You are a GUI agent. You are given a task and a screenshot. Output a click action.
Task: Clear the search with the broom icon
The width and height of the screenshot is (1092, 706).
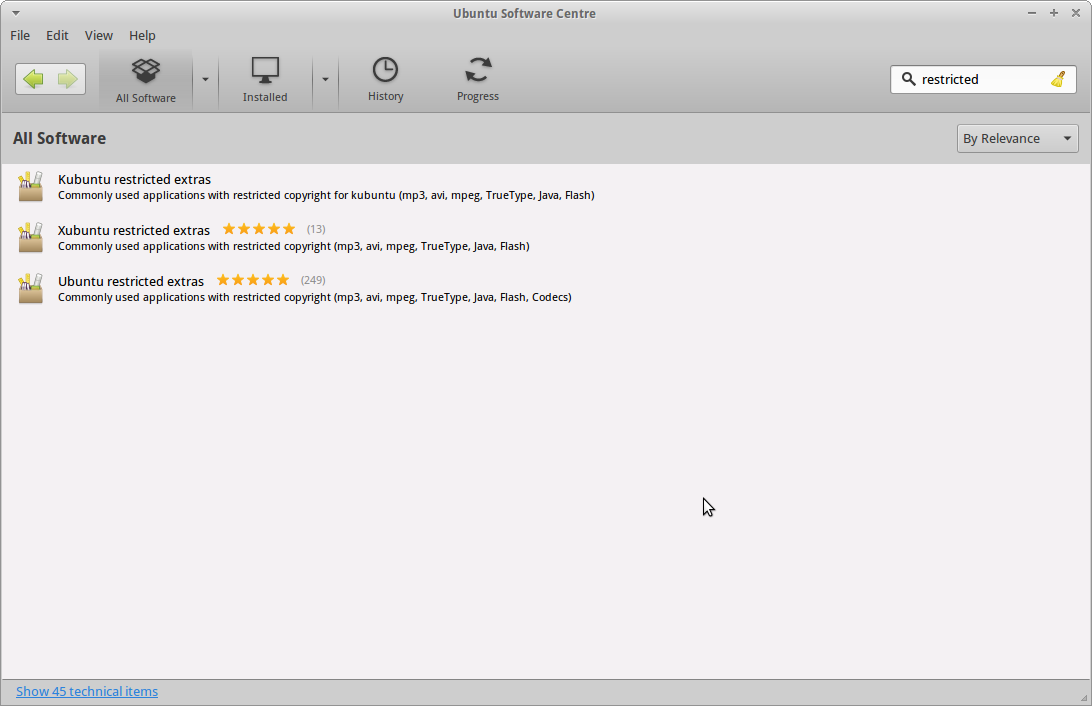(1059, 79)
